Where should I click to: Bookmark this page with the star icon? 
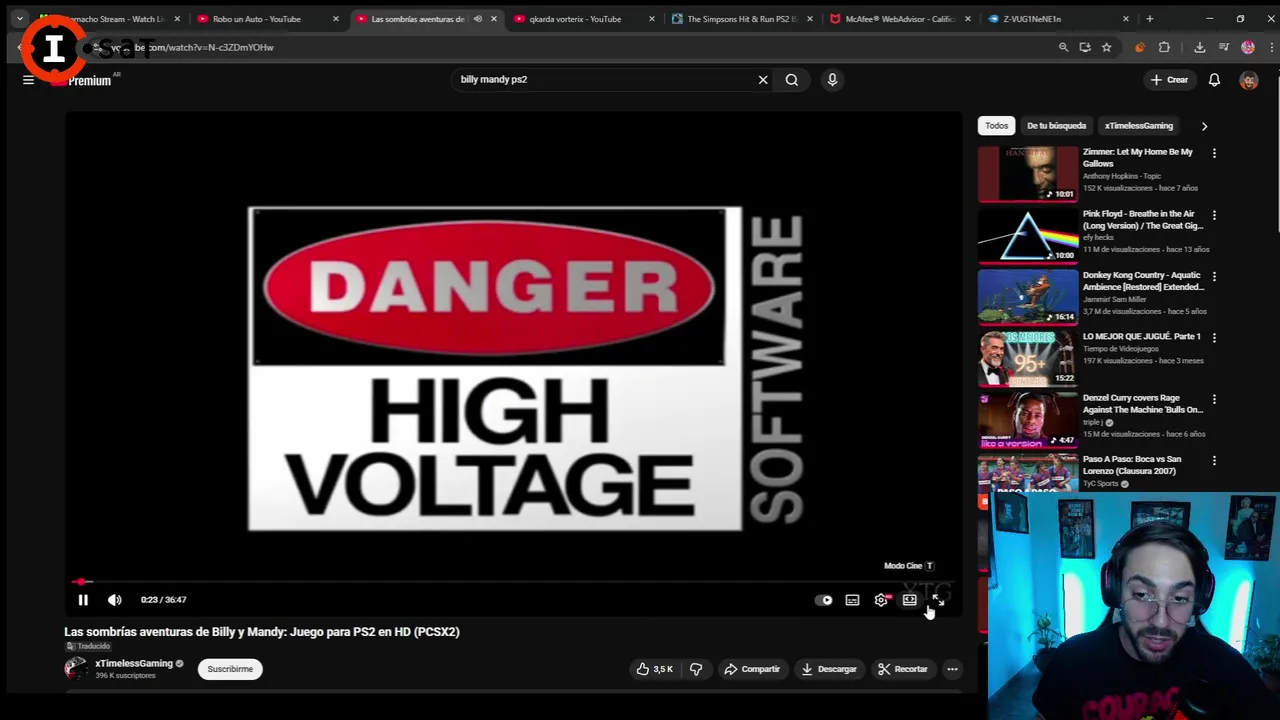[1106, 47]
